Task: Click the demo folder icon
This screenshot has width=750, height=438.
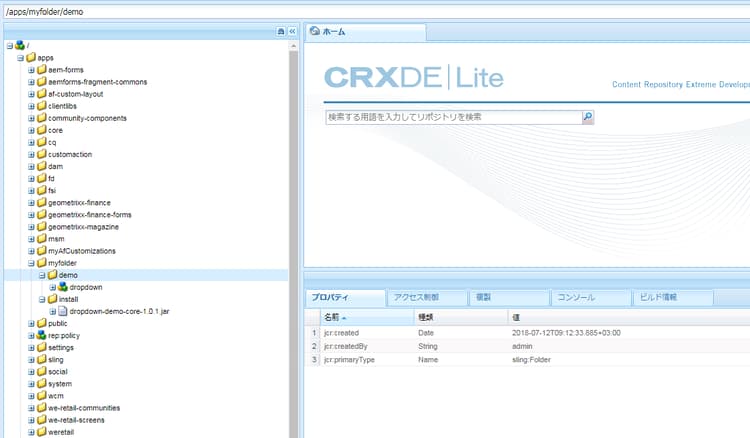Action: coord(52,275)
